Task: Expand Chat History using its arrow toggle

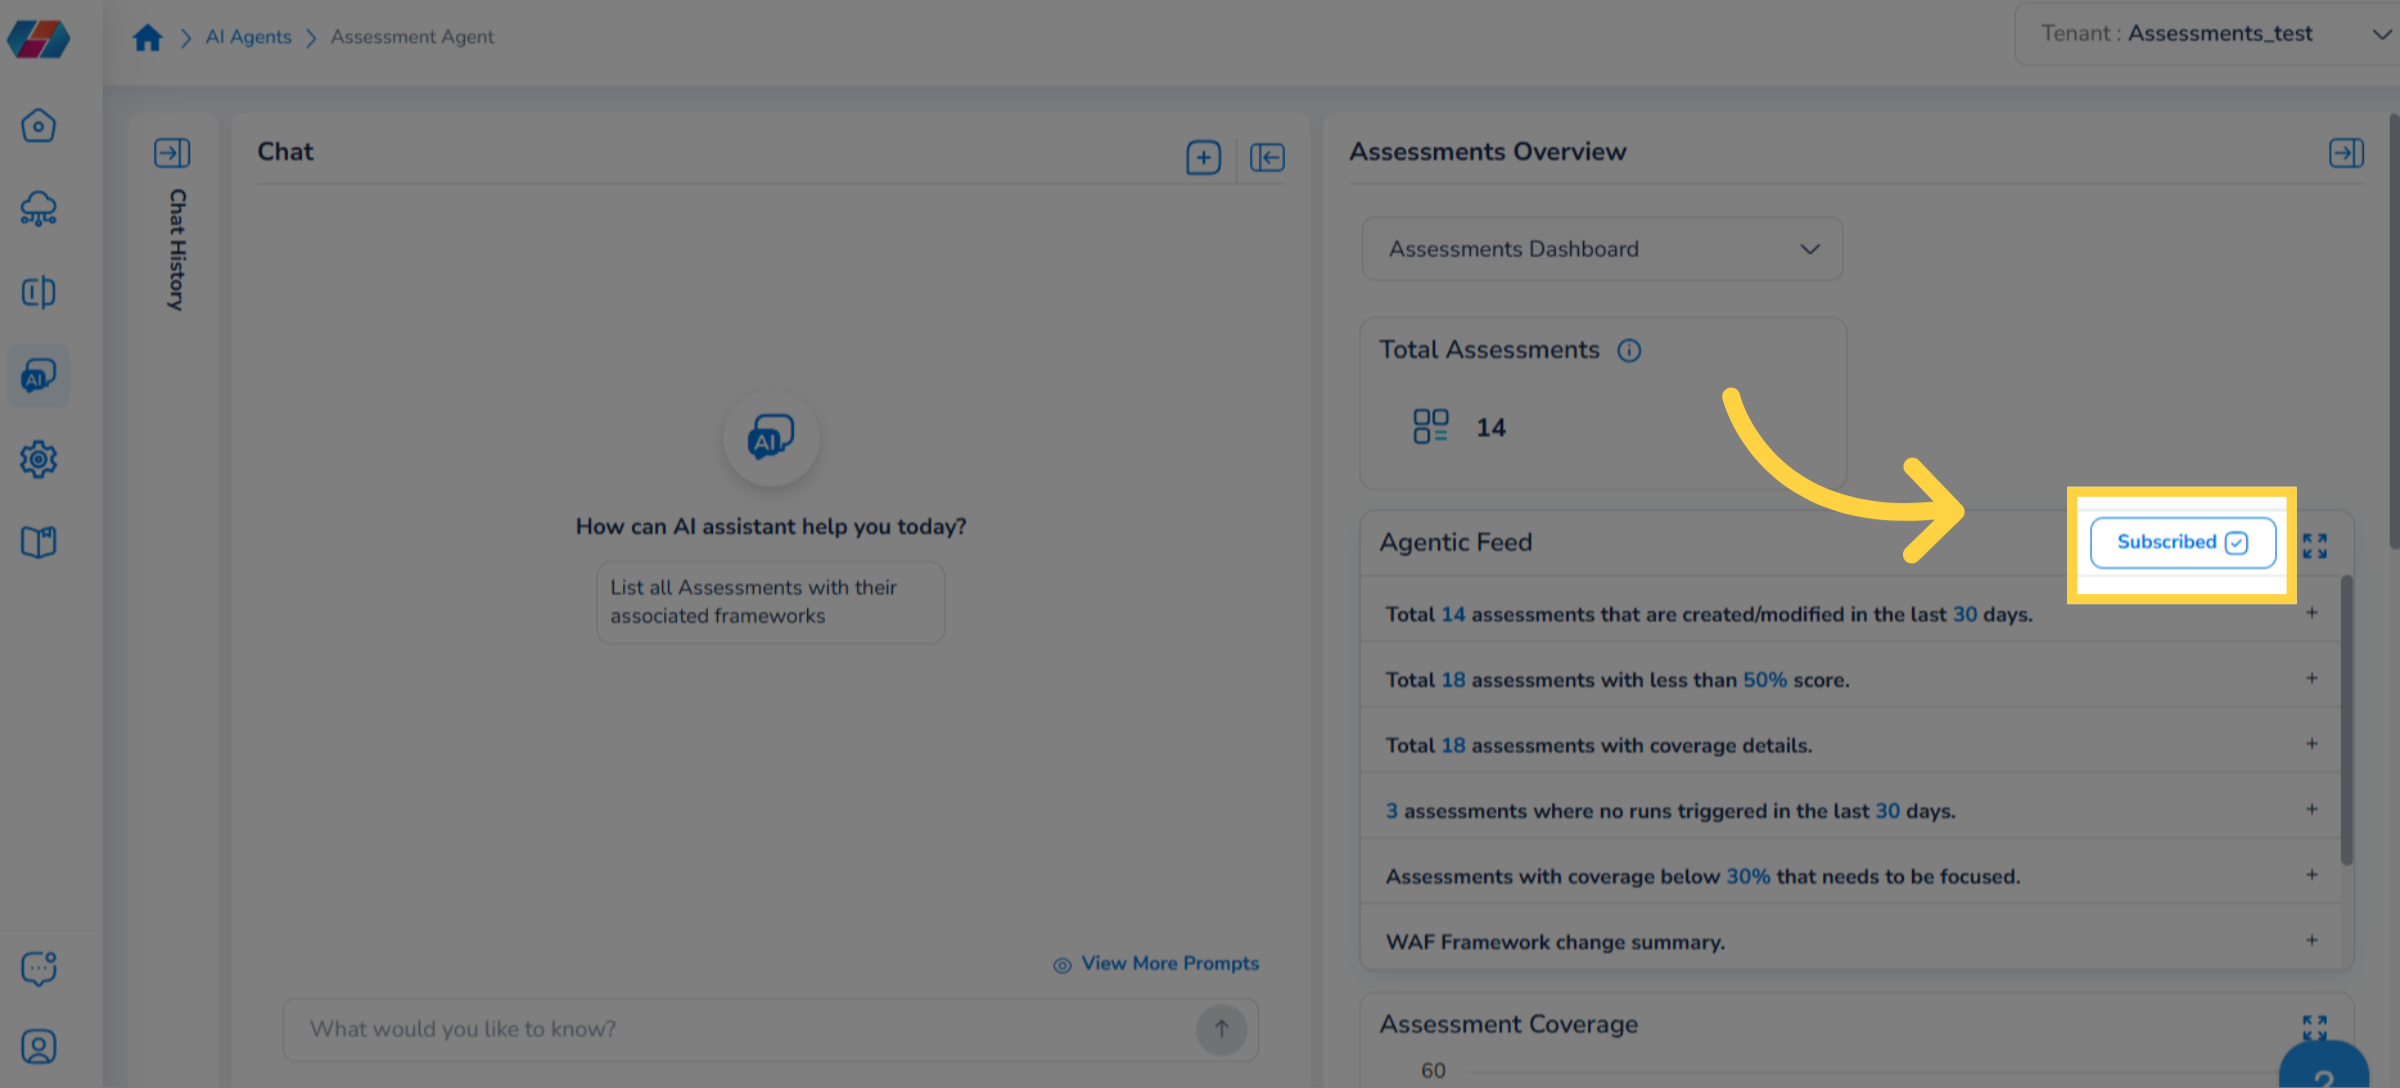Action: coord(172,152)
